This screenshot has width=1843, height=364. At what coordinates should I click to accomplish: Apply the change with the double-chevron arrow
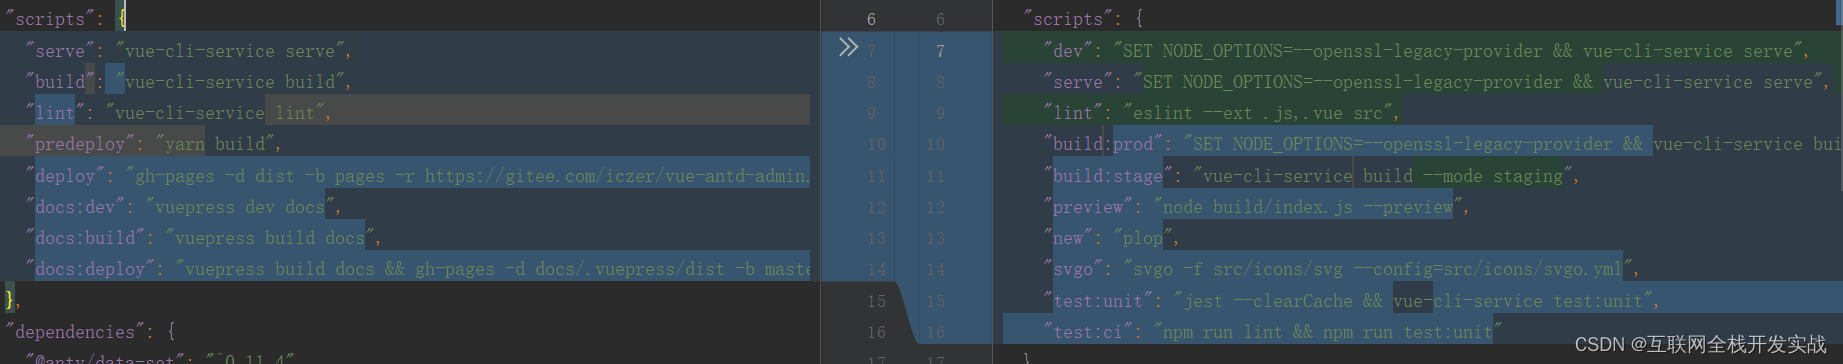(x=848, y=47)
